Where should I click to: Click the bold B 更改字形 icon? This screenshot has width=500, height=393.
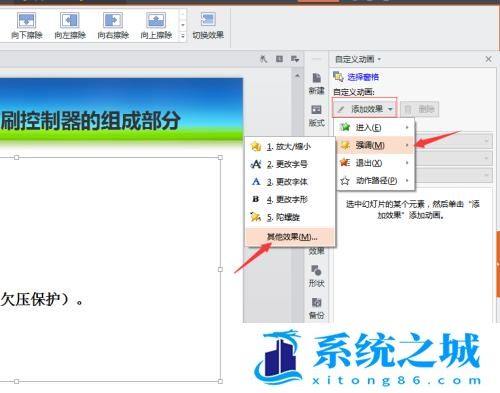[x=256, y=199]
